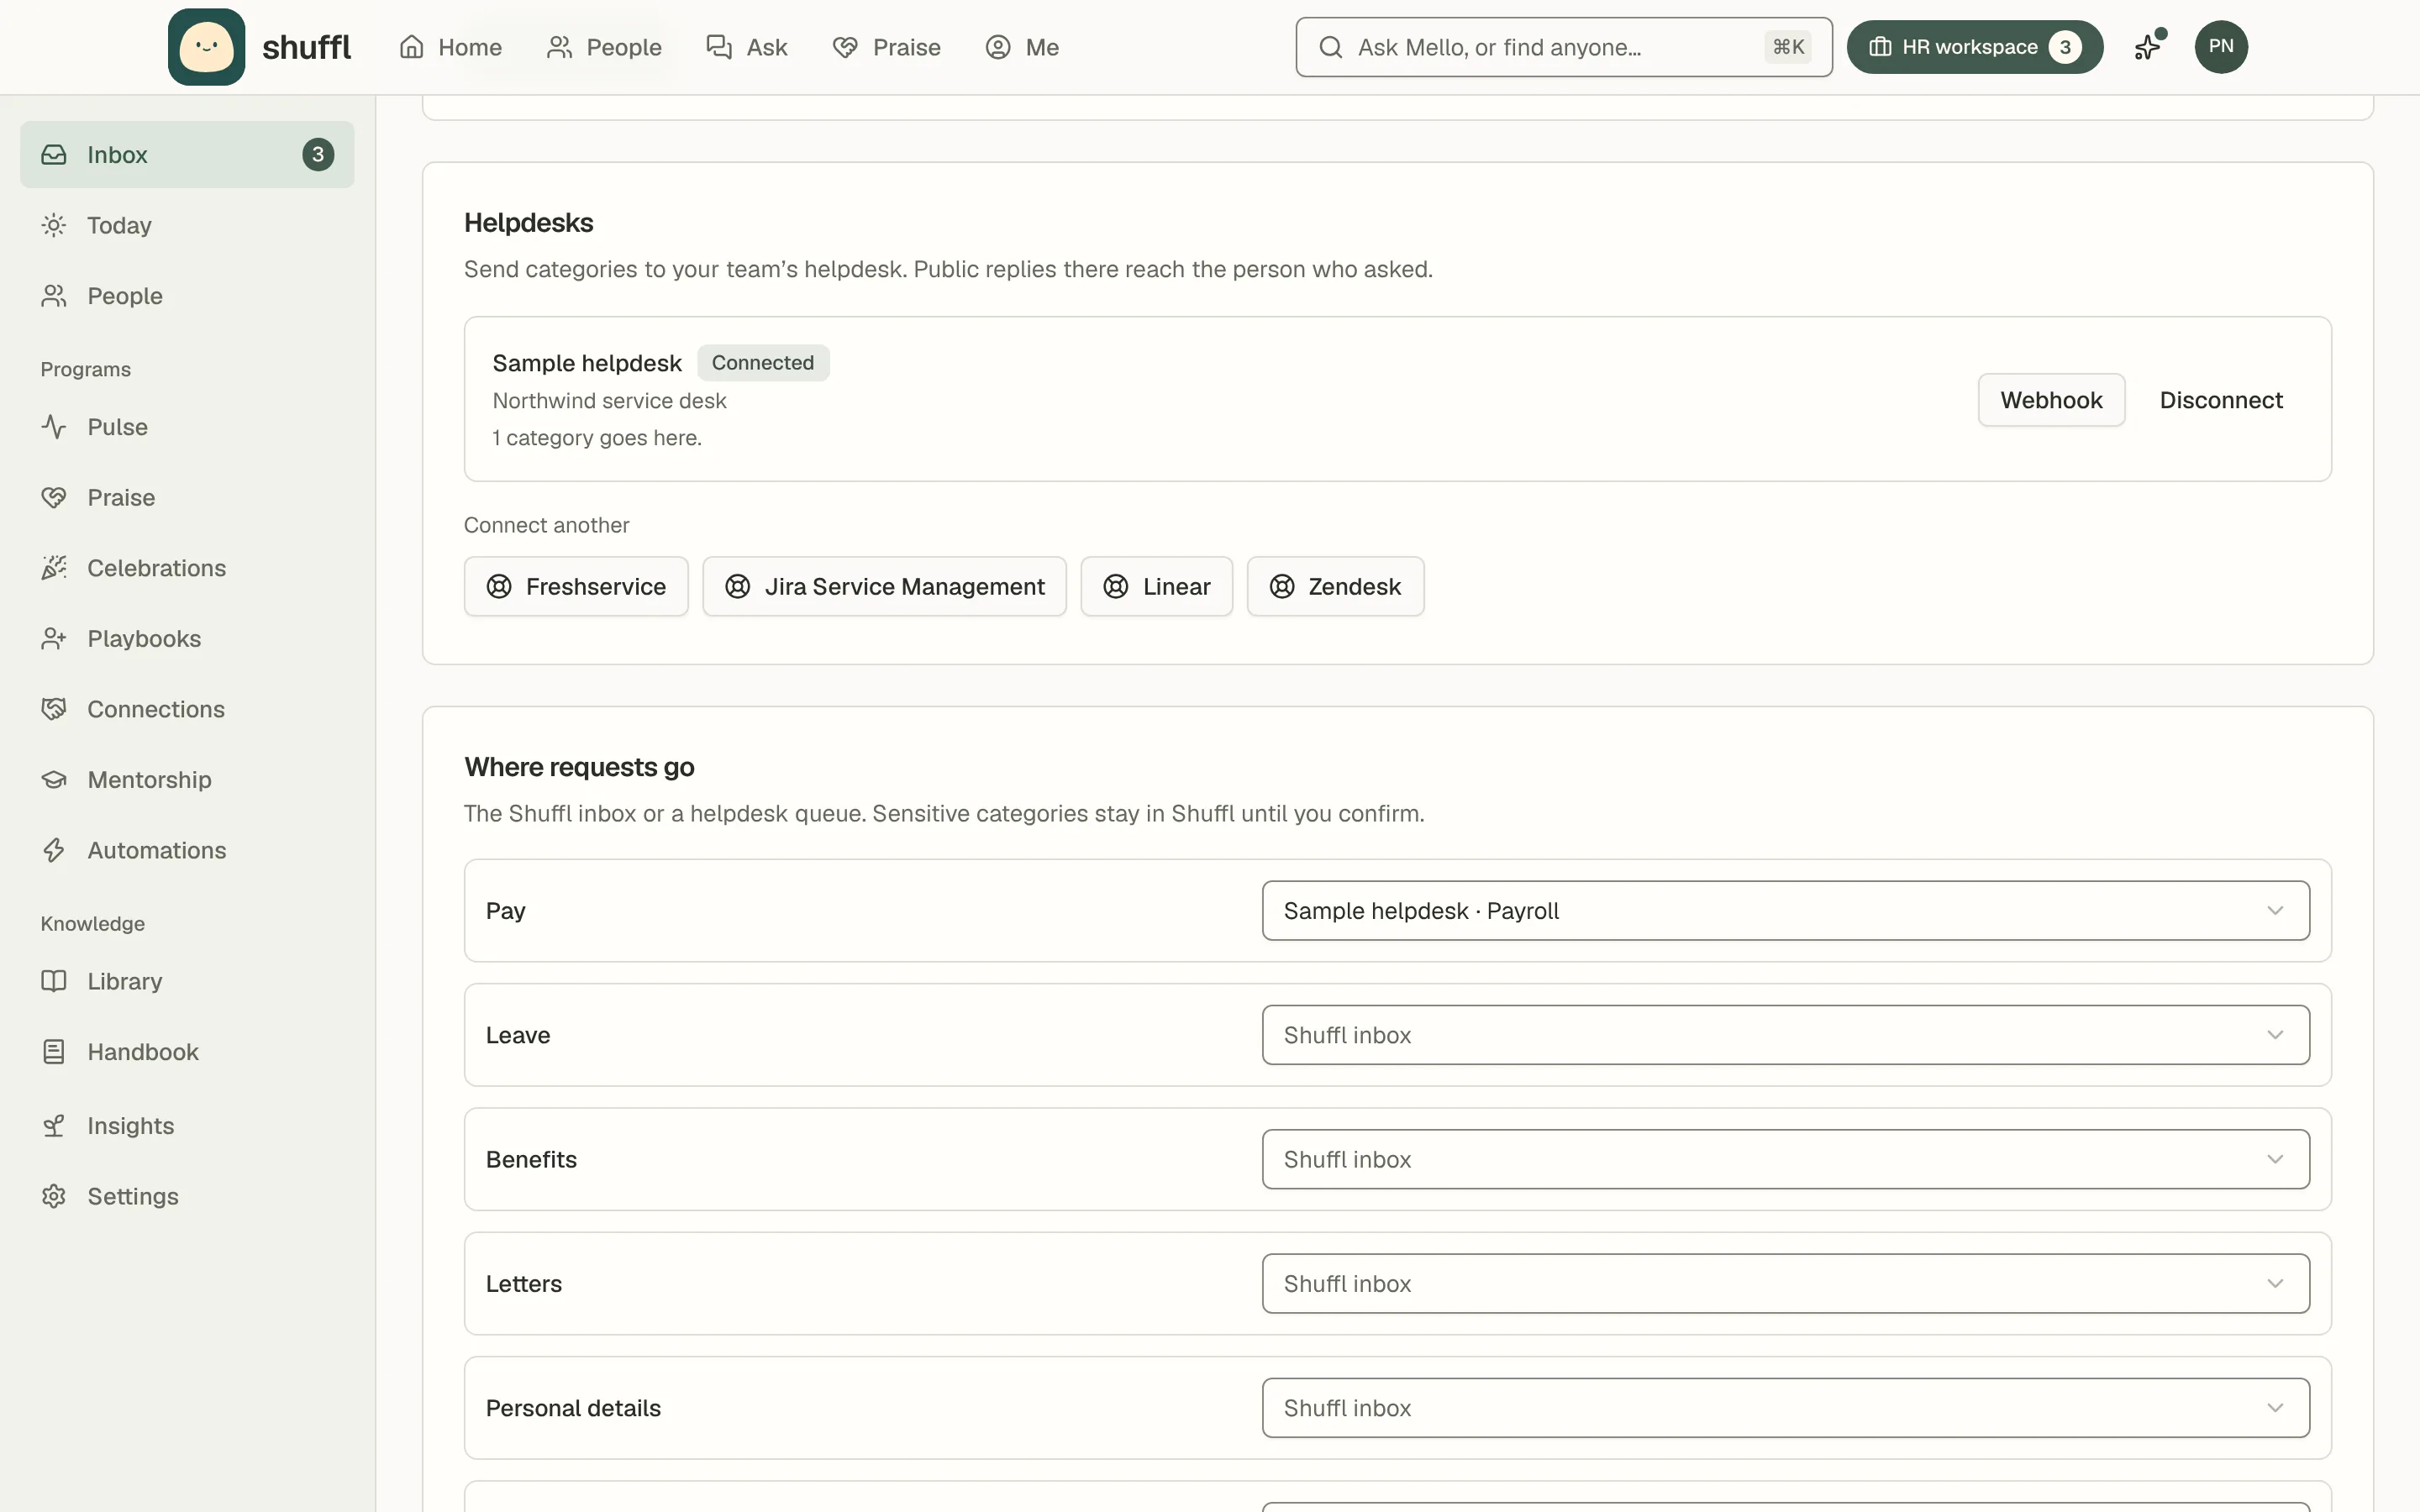
Task: Connect Jira Service Management
Action: point(884,587)
